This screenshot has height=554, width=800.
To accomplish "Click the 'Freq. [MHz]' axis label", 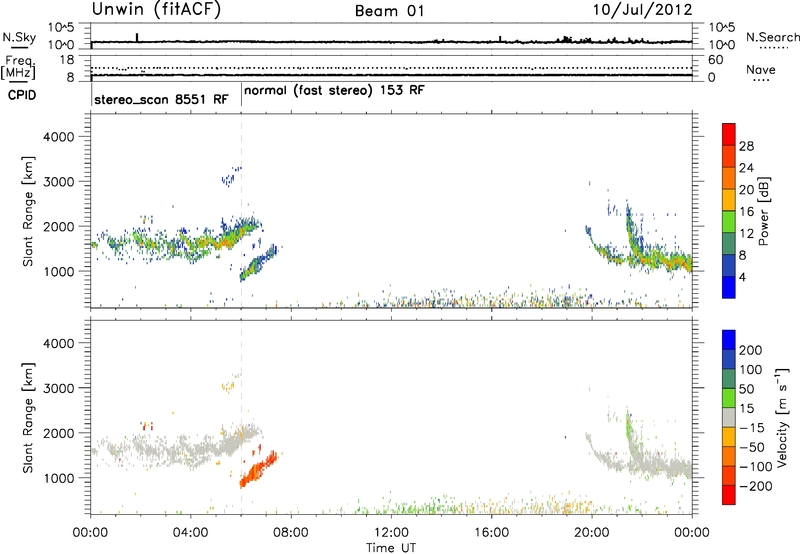I will (x=18, y=67).
